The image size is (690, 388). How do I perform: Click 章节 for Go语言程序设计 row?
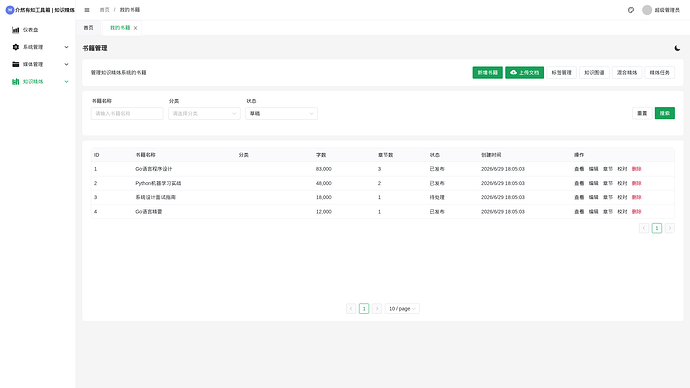(608, 169)
